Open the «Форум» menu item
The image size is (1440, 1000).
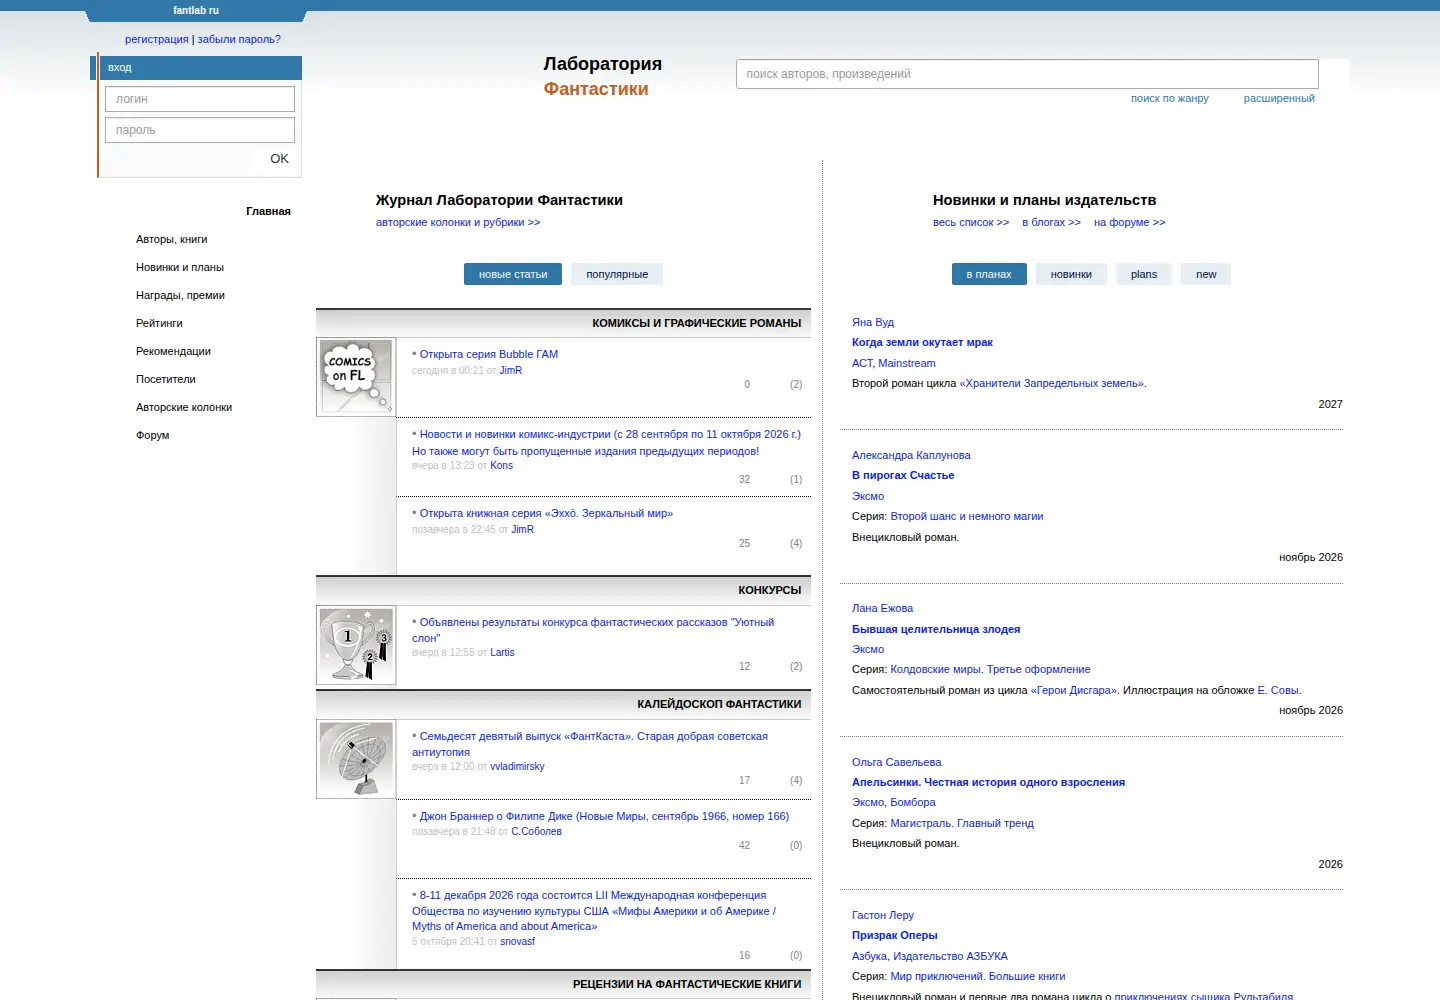coord(153,435)
